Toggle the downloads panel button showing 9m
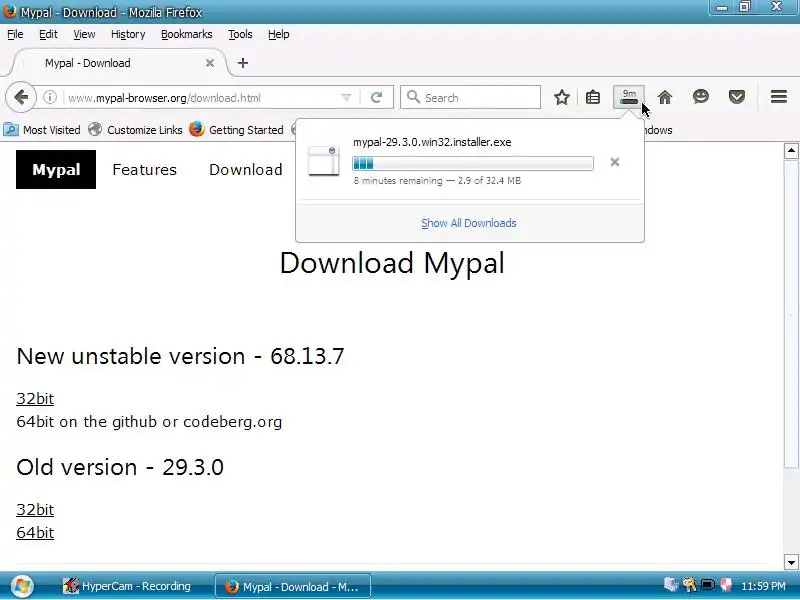 coord(629,96)
